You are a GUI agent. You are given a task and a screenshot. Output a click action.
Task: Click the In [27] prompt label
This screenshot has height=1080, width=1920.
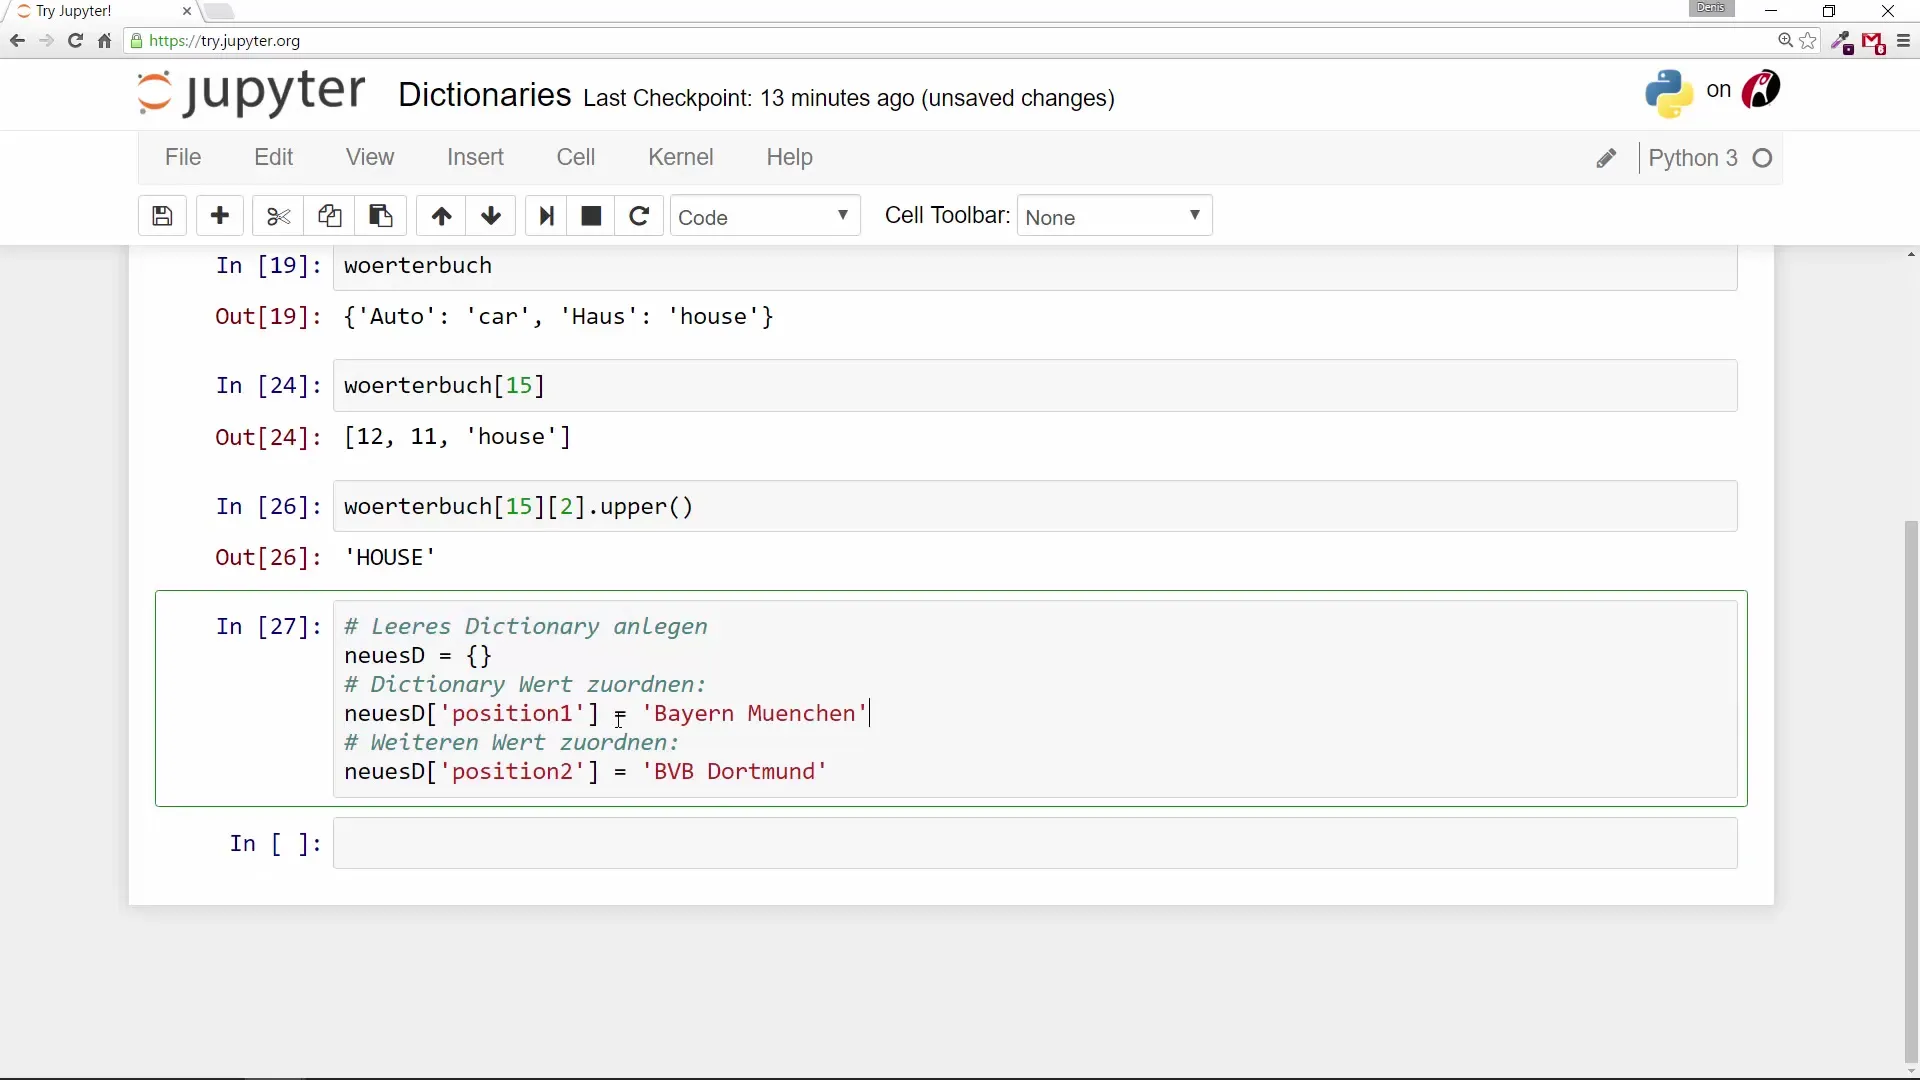tap(269, 627)
